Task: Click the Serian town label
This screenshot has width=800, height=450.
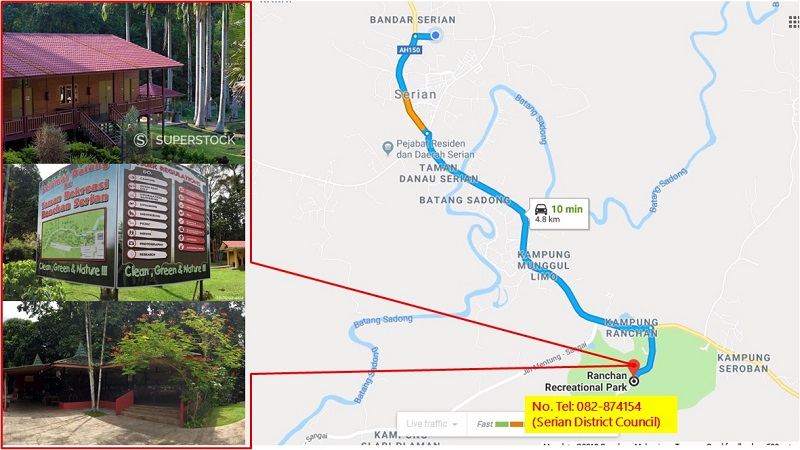Action: 415,94
